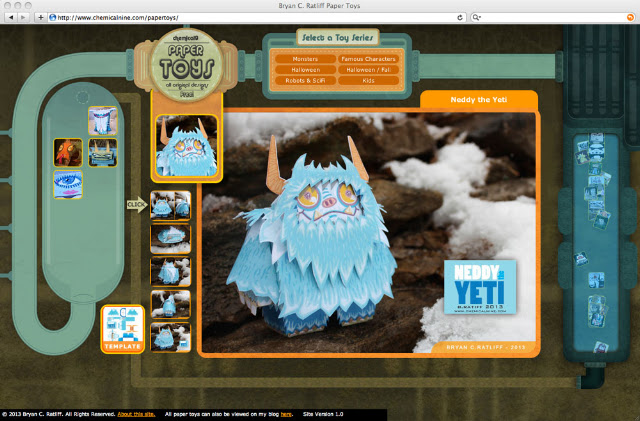Screen dimensions: 640x421
Task: Go back in browser history
Action: (11, 17)
